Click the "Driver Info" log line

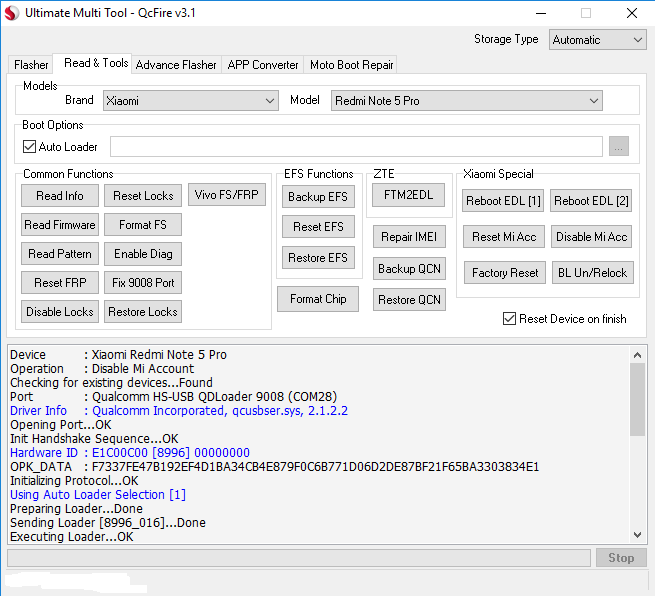(179, 411)
